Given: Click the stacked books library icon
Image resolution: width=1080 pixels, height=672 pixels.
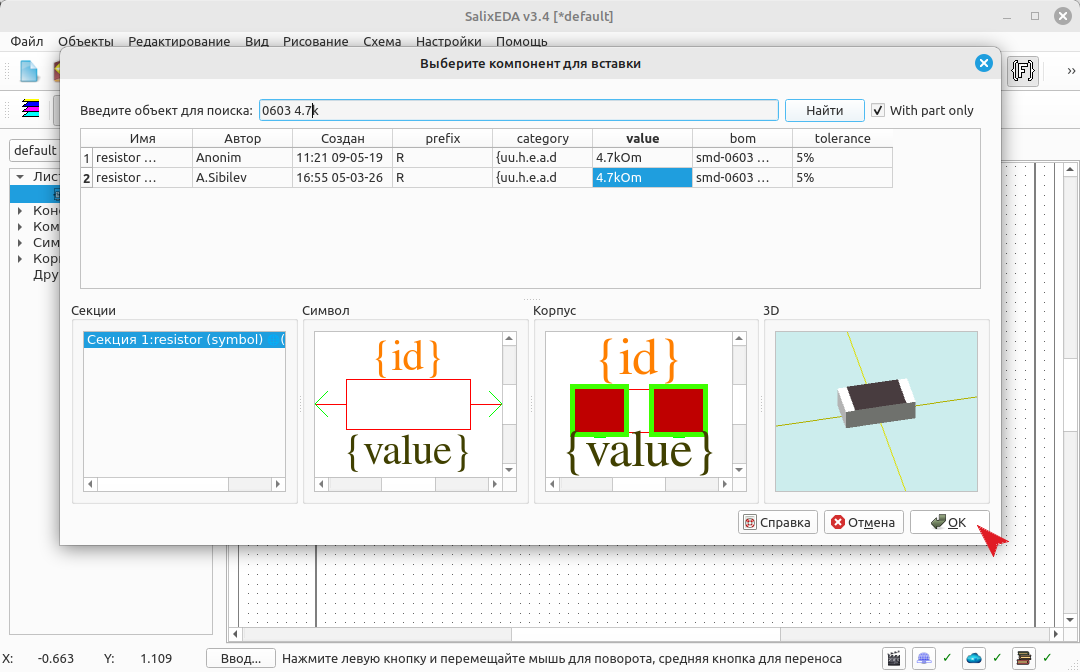Looking at the screenshot, I should click(x=1024, y=658).
